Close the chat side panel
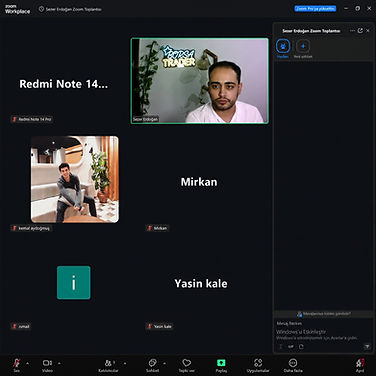The width and height of the screenshot is (376, 376). click(x=368, y=31)
